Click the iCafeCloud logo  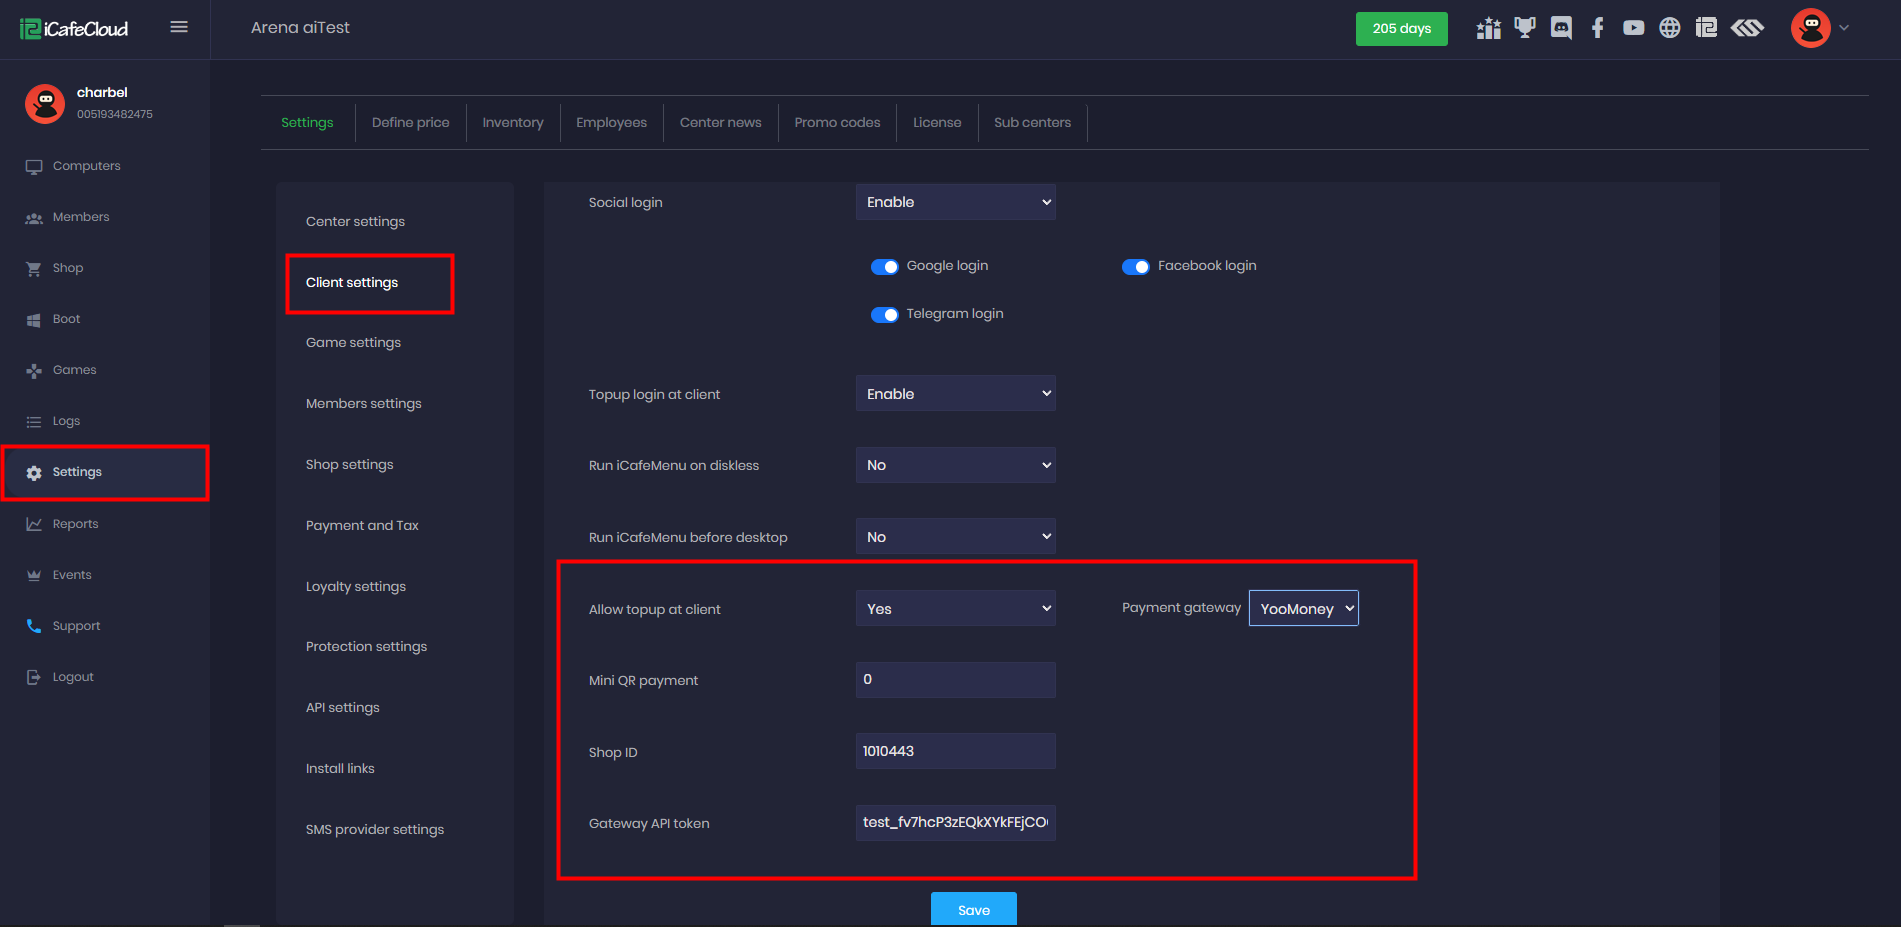pyautogui.click(x=74, y=29)
